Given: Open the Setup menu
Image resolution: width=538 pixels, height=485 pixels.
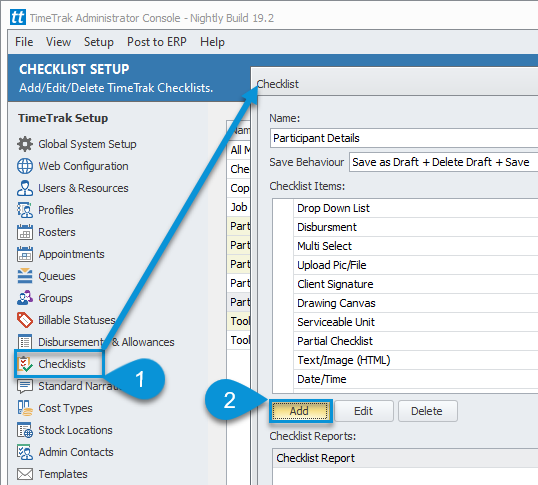Looking at the screenshot, I should point(99,42).
